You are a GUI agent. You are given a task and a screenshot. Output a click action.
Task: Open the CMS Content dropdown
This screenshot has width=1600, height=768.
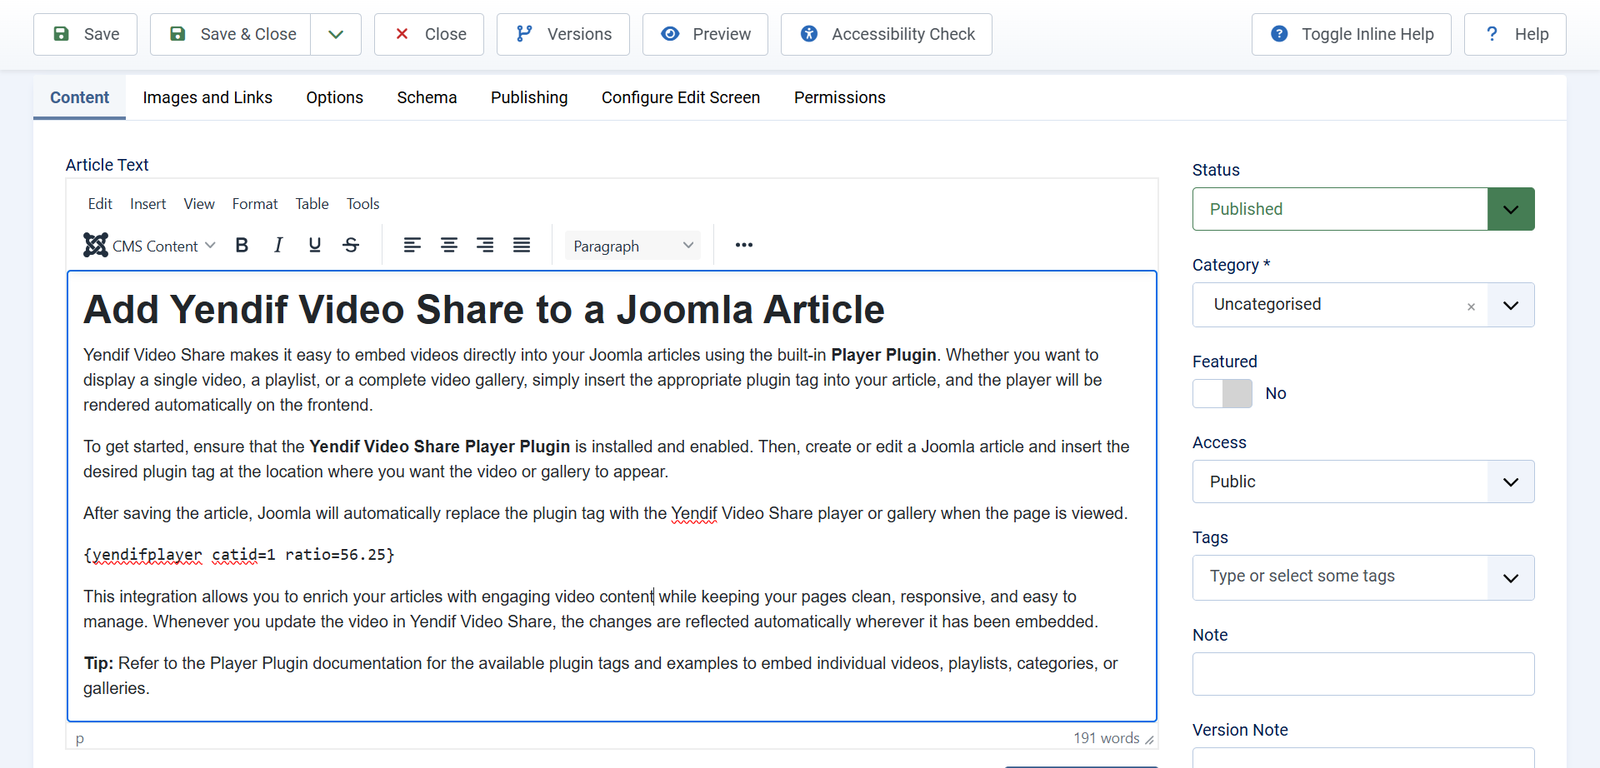pyautogui.click(x=151, y=245)
